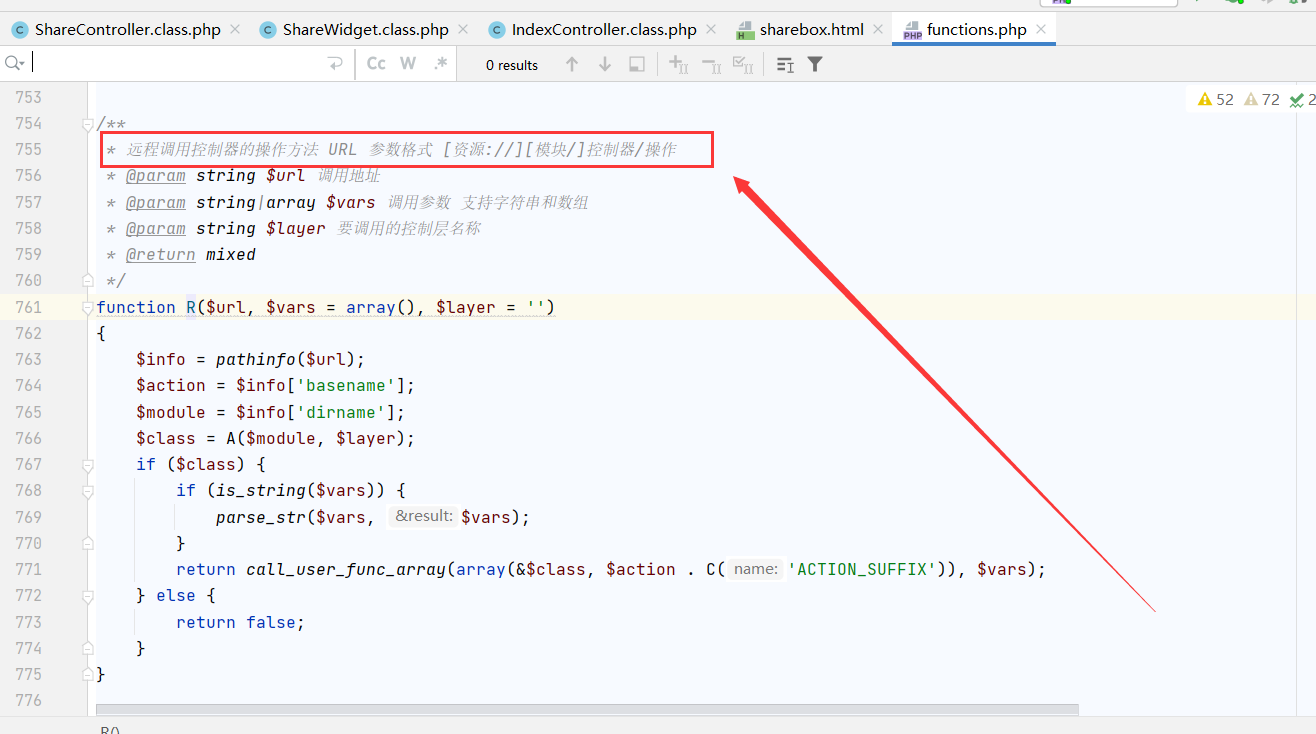This screenshot has width=1316, height=734.
Task: Open the search filter funnel icon
Action: (x=815, y=64)
